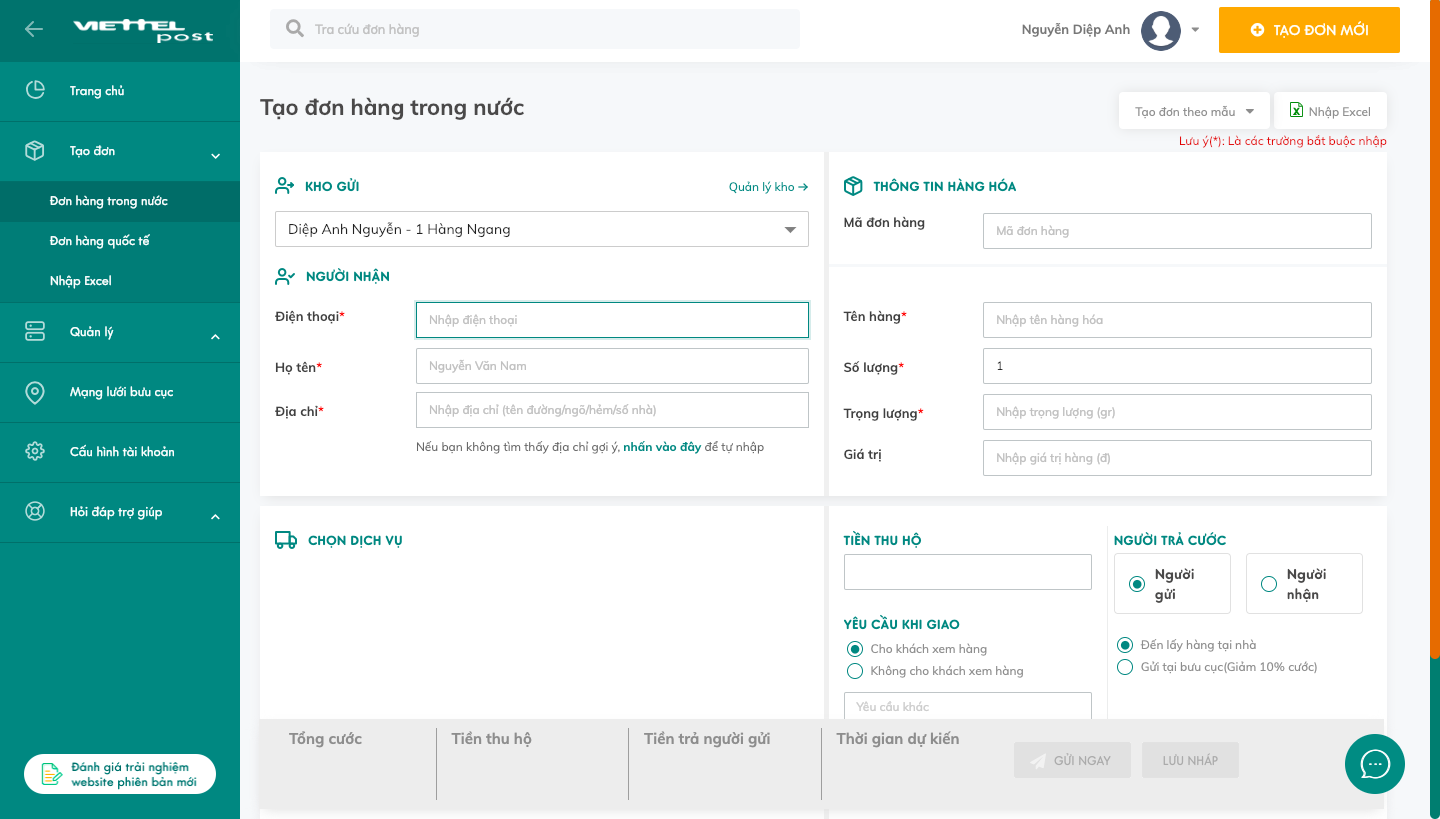Open the Kho gửi warehouse dropdown
The width and height of the screenshot is (1440, 819).
coord(542,229)
